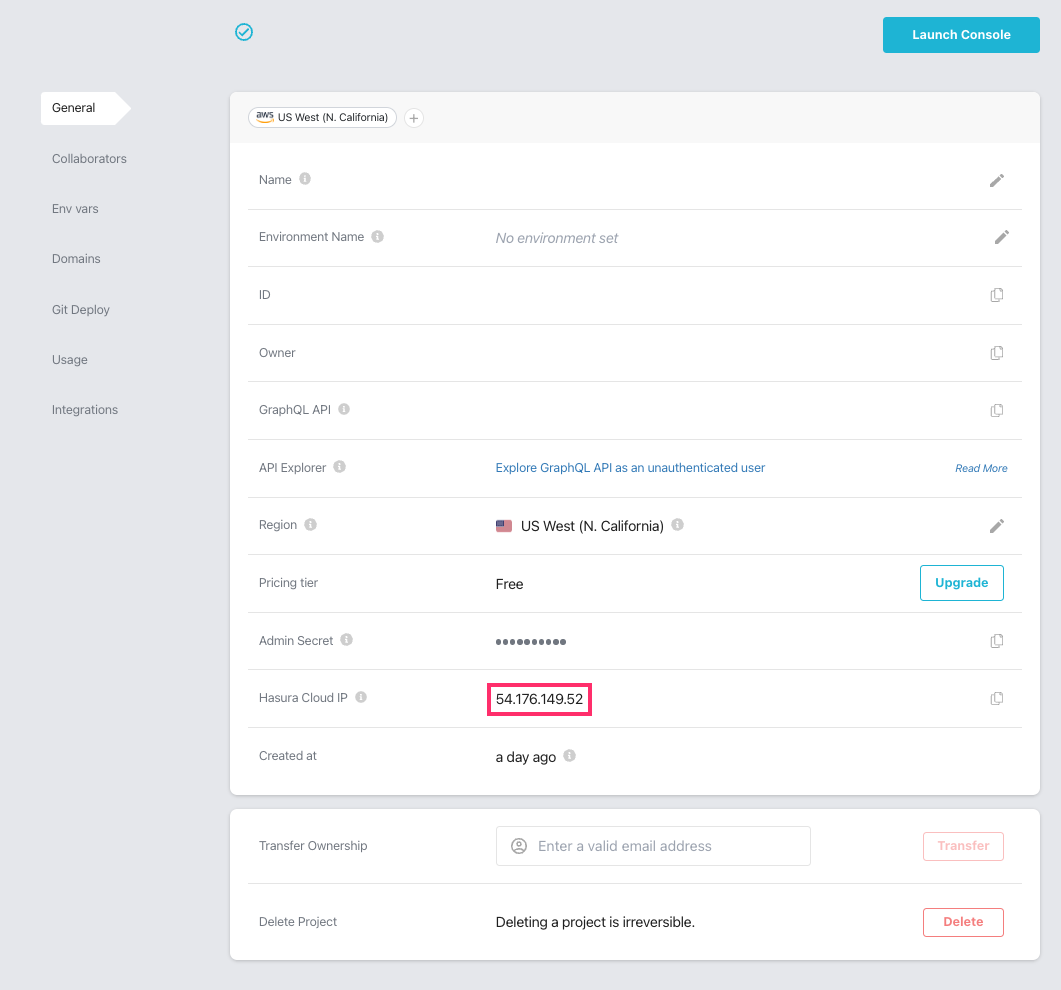This screenshot has height=990, width=1061.
Task: Copy the Owner value
Action: pos(996,352)
